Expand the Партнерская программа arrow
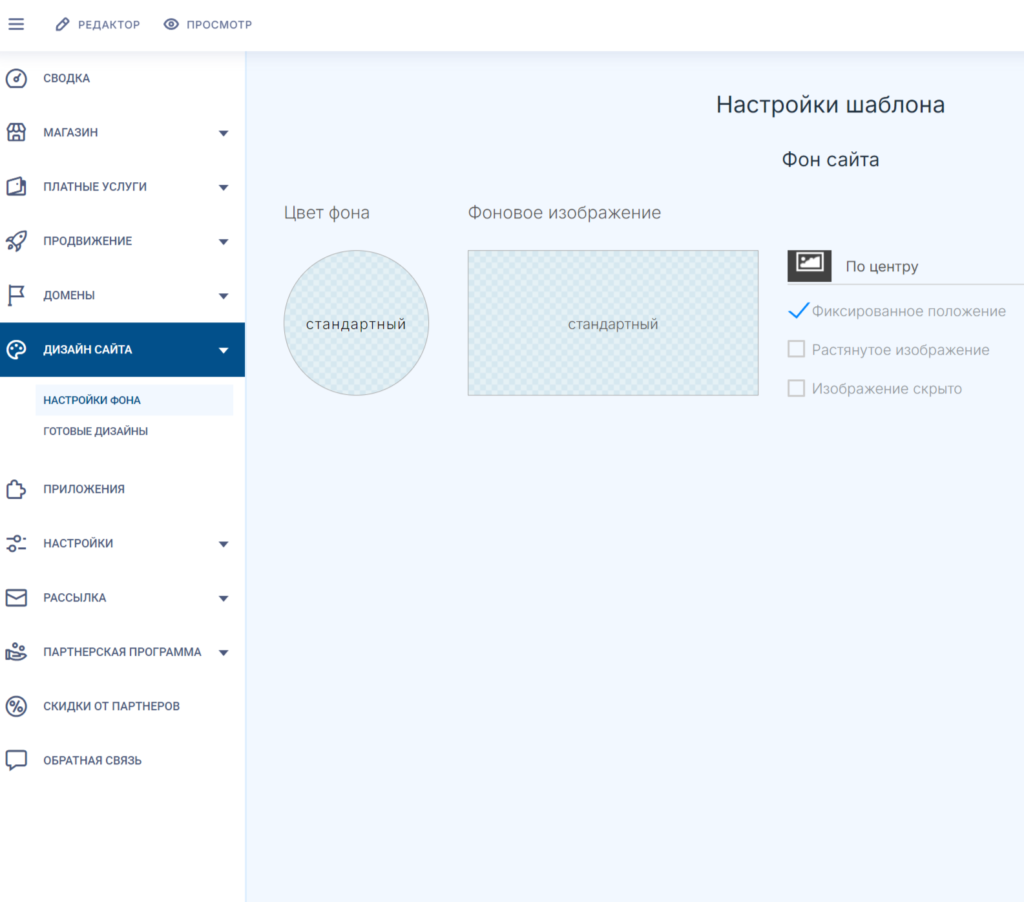This screenshot has height=902, width=1024. tap(223, 652)
